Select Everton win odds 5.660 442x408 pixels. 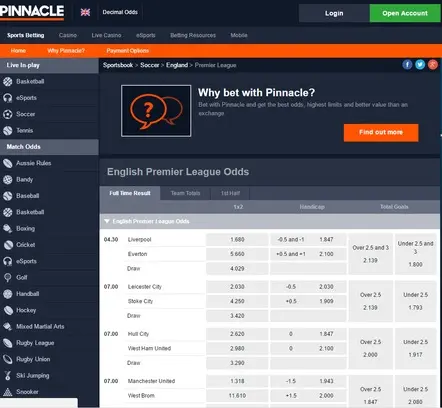[237, 254]
